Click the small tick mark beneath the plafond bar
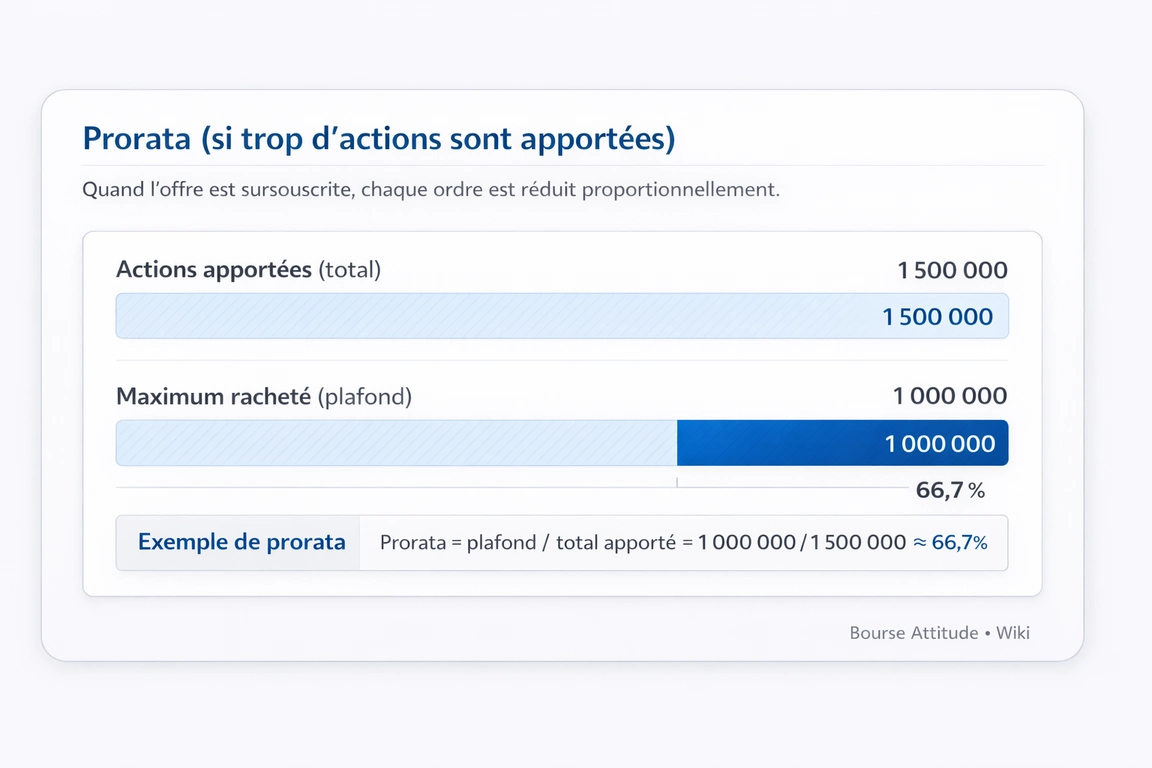The height and width of the screenshot is (768, 1152). 677,482
